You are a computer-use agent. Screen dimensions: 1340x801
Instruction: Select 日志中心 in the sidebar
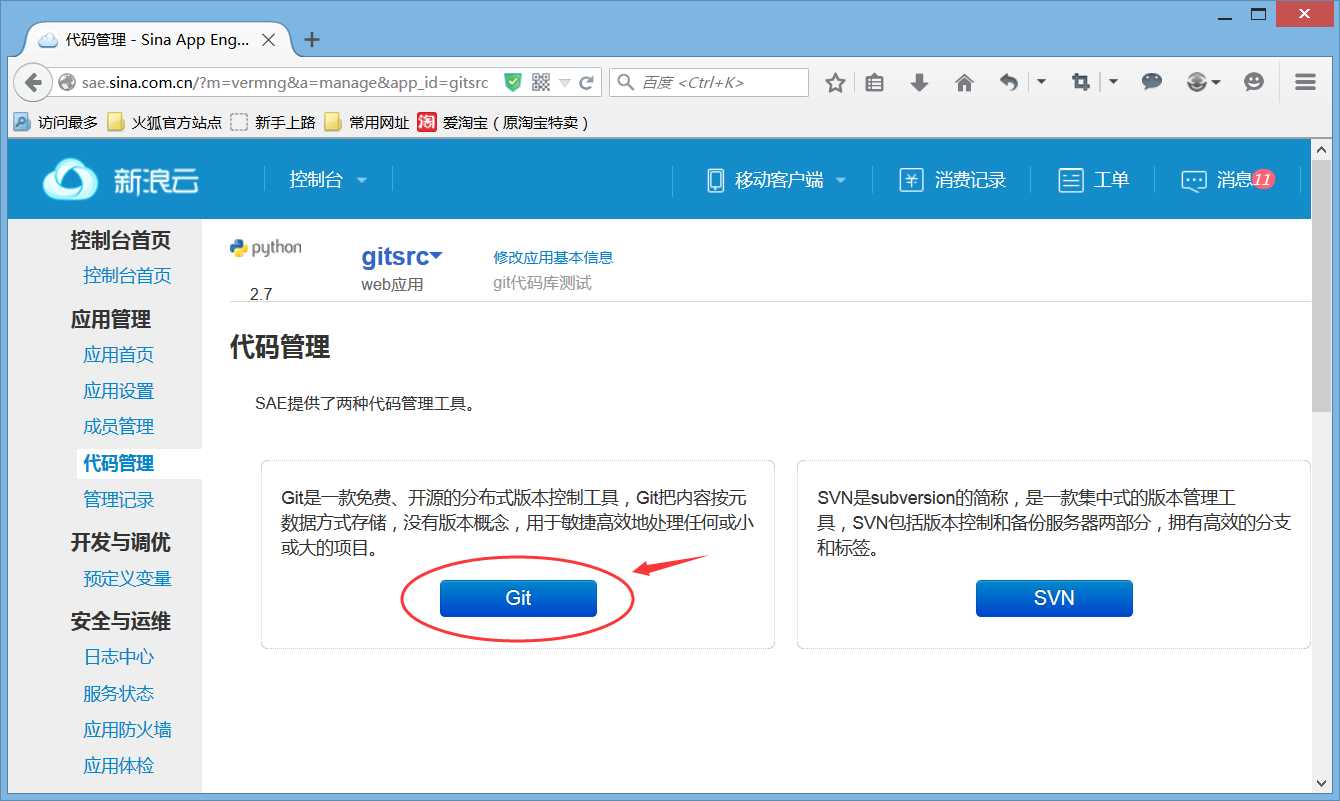click(x=118, y=656)
